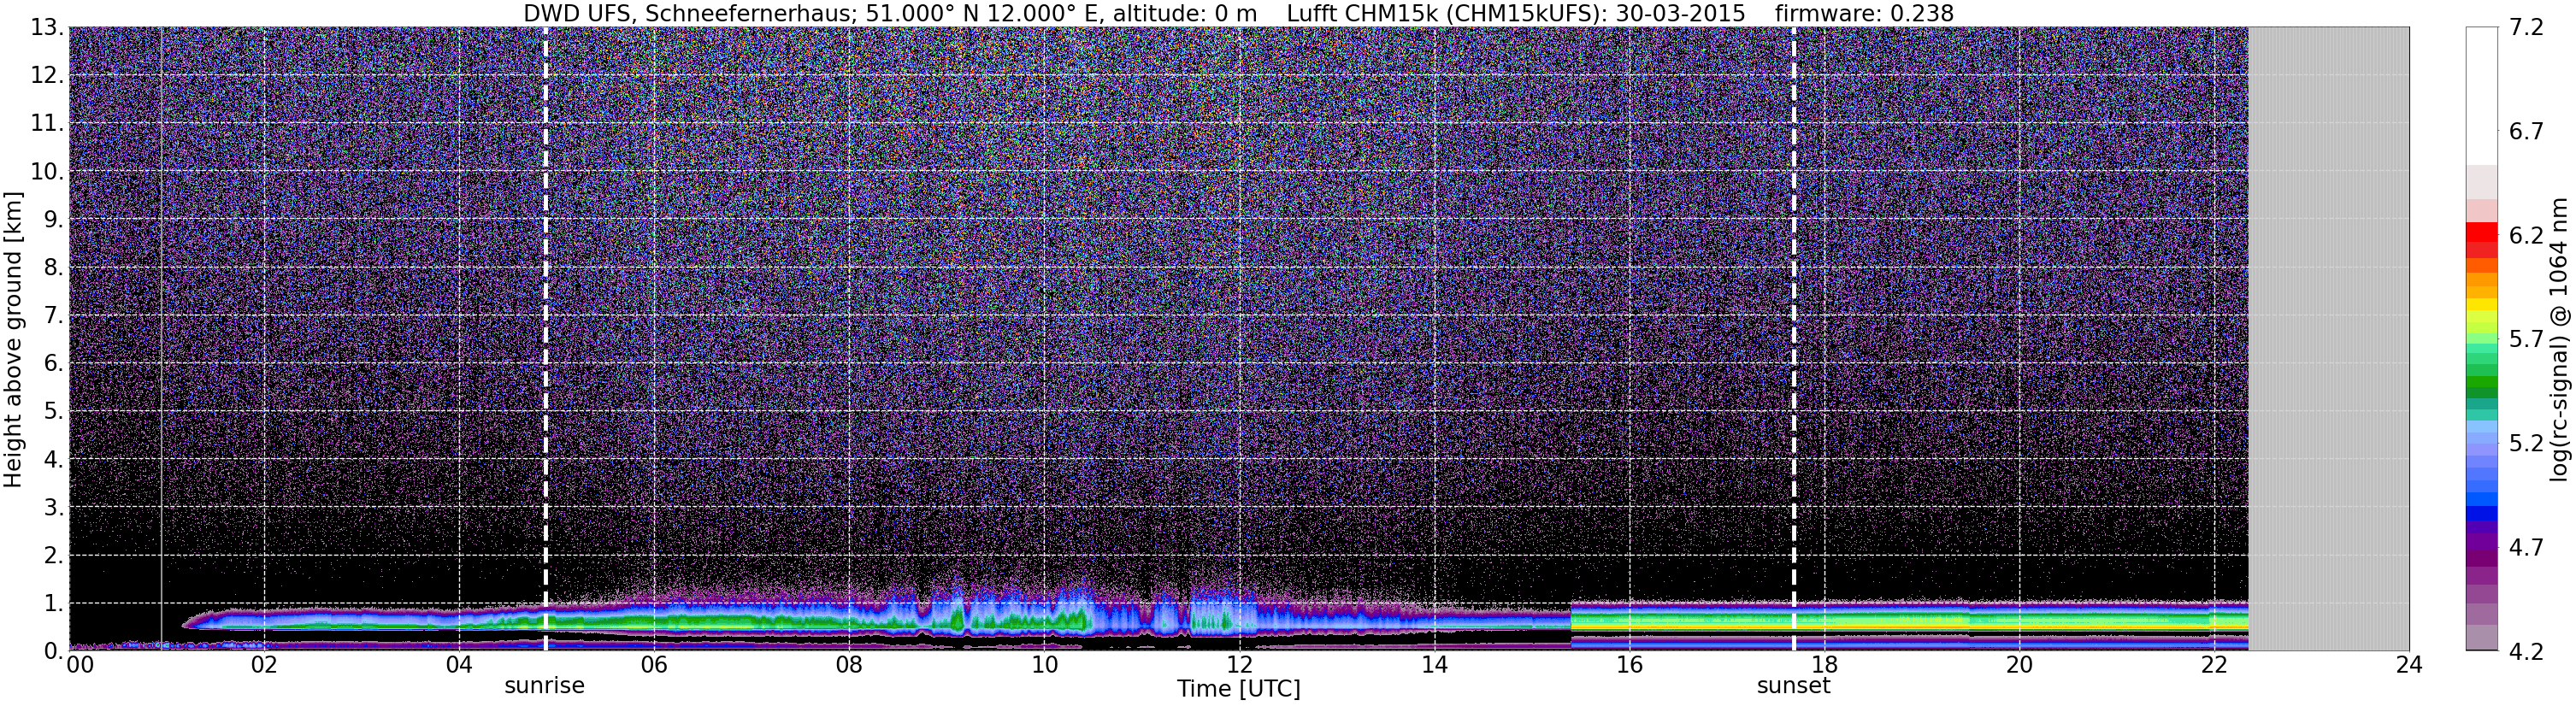Click the green band on the colorbar
2576x706 pixels.
coord(2481,380)
